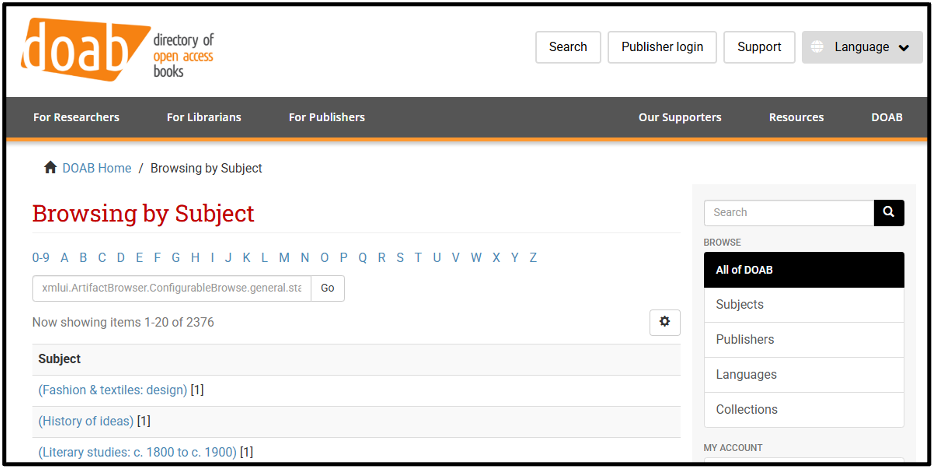The height and width of the screenshot is (468, 933).
Task: Select Publishers in Browse sidebar
Action: (804, 340)
